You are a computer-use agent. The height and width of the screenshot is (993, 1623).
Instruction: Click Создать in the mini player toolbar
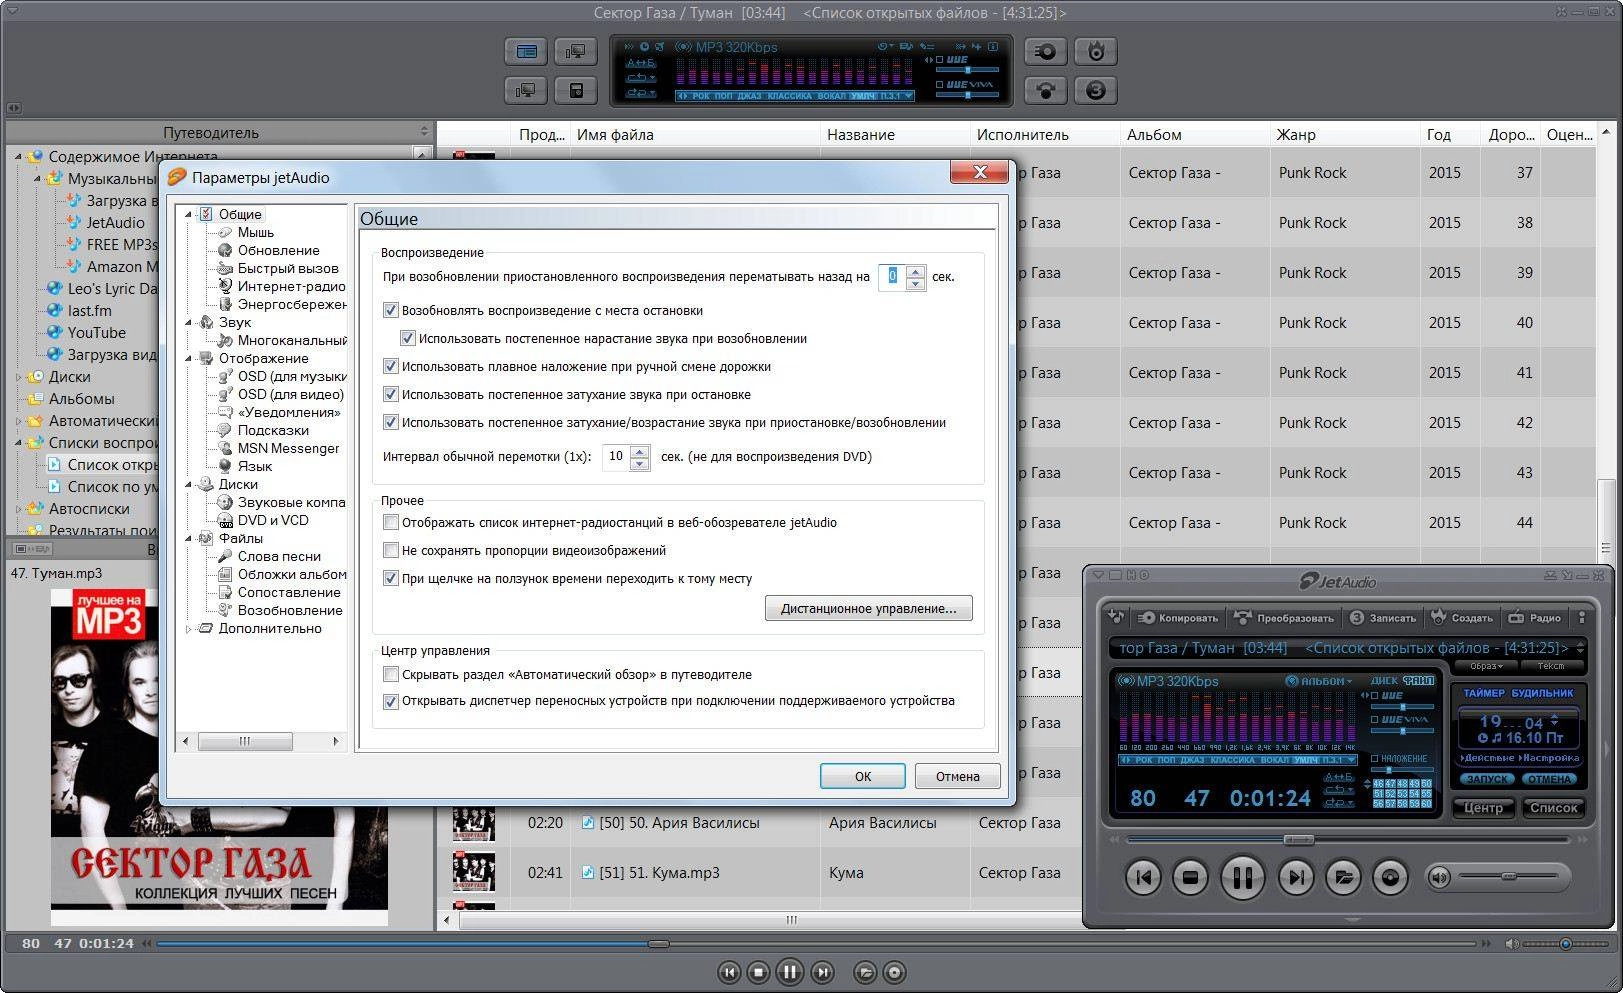(1462, 618)
